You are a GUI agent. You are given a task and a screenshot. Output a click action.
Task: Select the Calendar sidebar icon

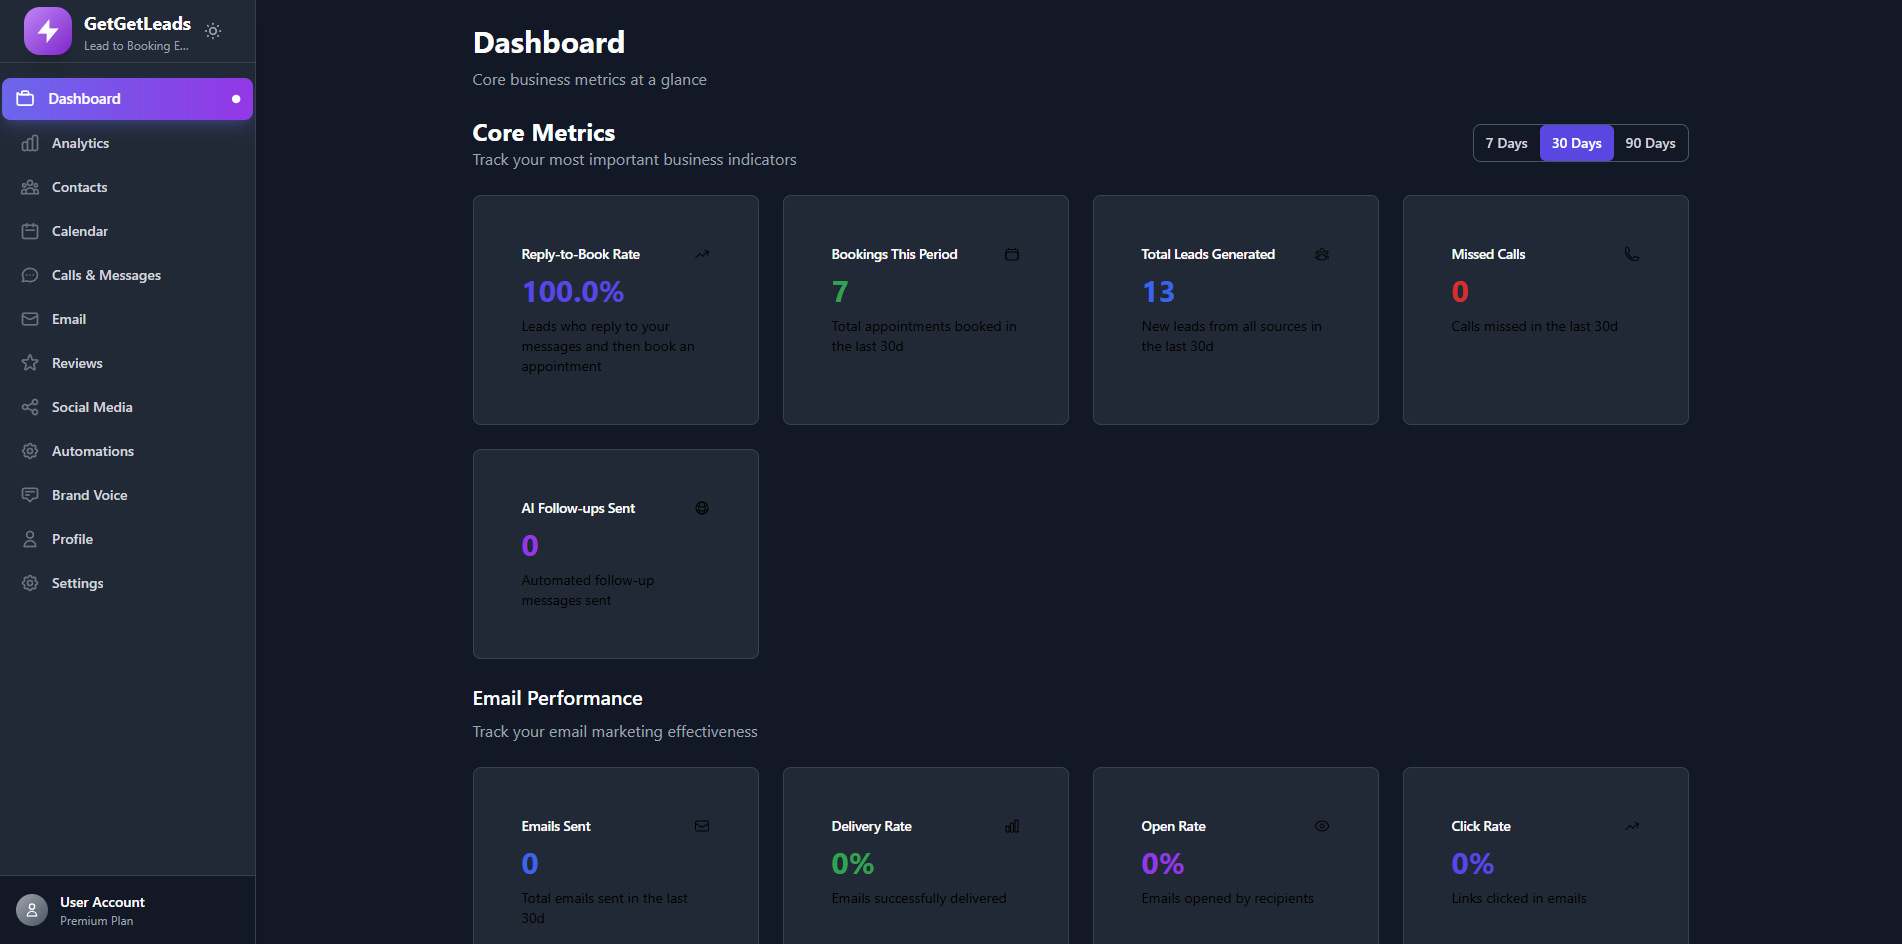pos(31,231)
